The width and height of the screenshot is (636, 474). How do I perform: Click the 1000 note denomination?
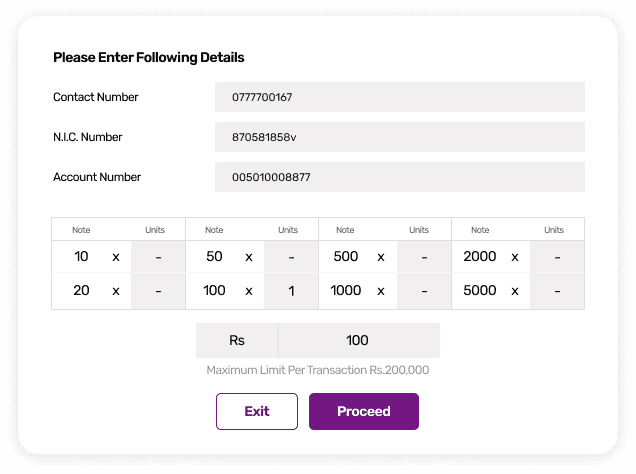click(x=346, y=291)
